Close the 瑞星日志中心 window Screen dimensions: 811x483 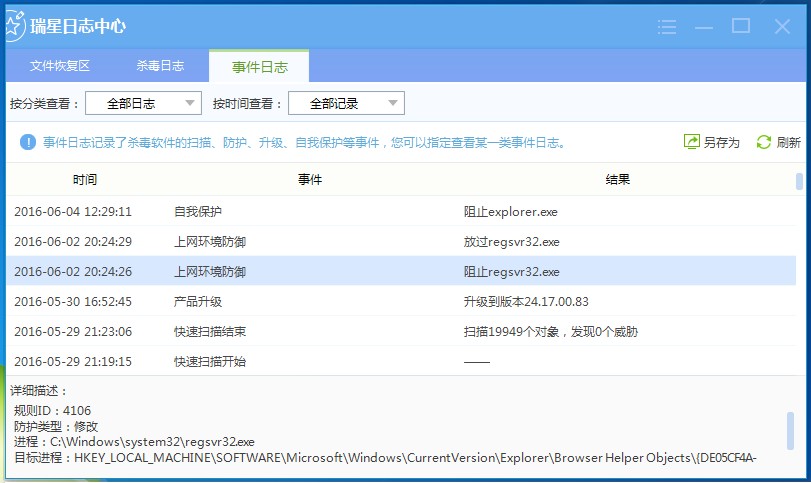point(782,26)
